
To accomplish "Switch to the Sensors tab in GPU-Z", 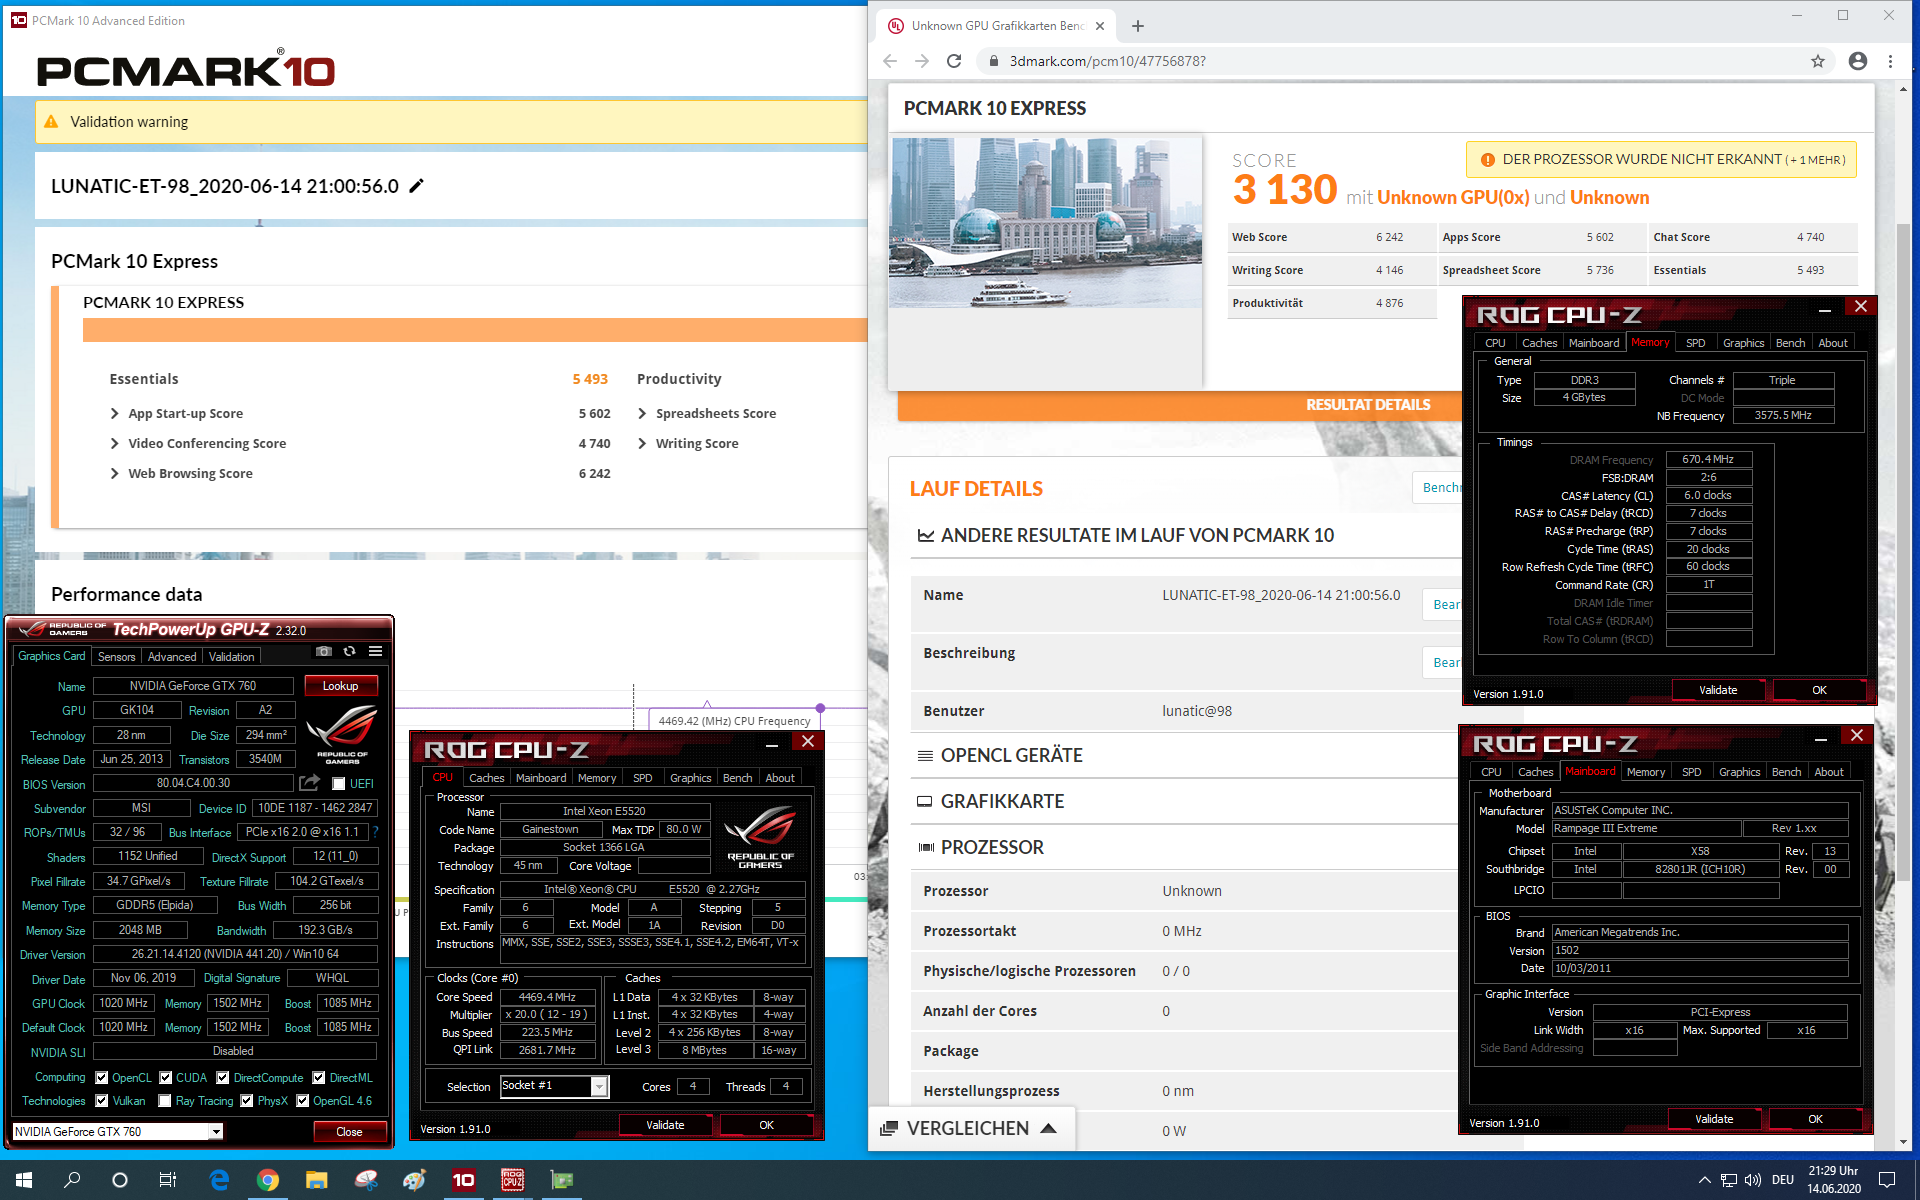I will coord(116,656).
